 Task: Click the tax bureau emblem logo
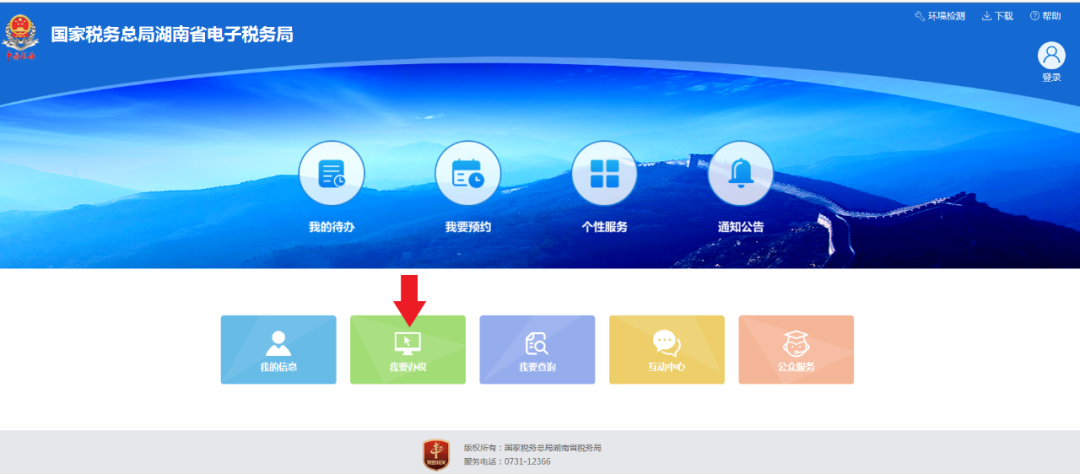pyautogui.click(x=21, y=37)
